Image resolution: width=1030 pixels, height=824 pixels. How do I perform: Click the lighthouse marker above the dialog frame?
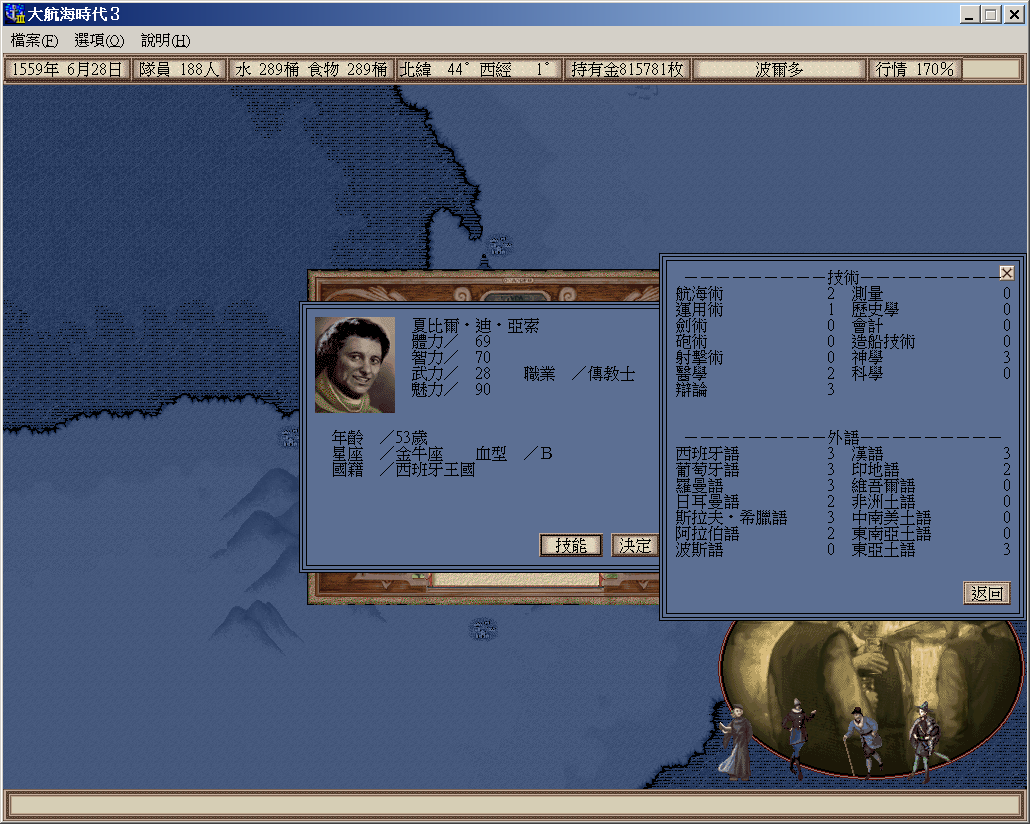[x=485, y=262]
